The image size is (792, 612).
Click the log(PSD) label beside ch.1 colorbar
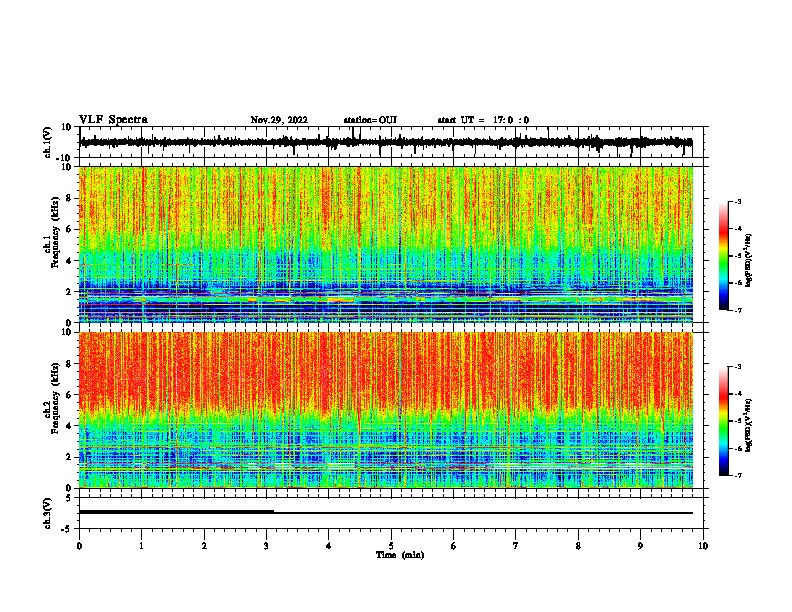pyautogui.click(x=748, y=260)
